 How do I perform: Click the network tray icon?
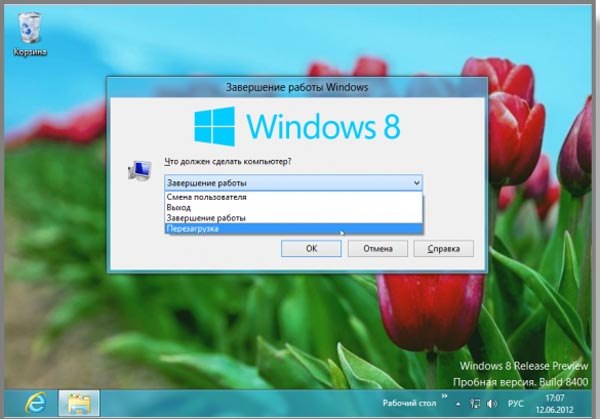pyautogui.click(x=475, y=403)
